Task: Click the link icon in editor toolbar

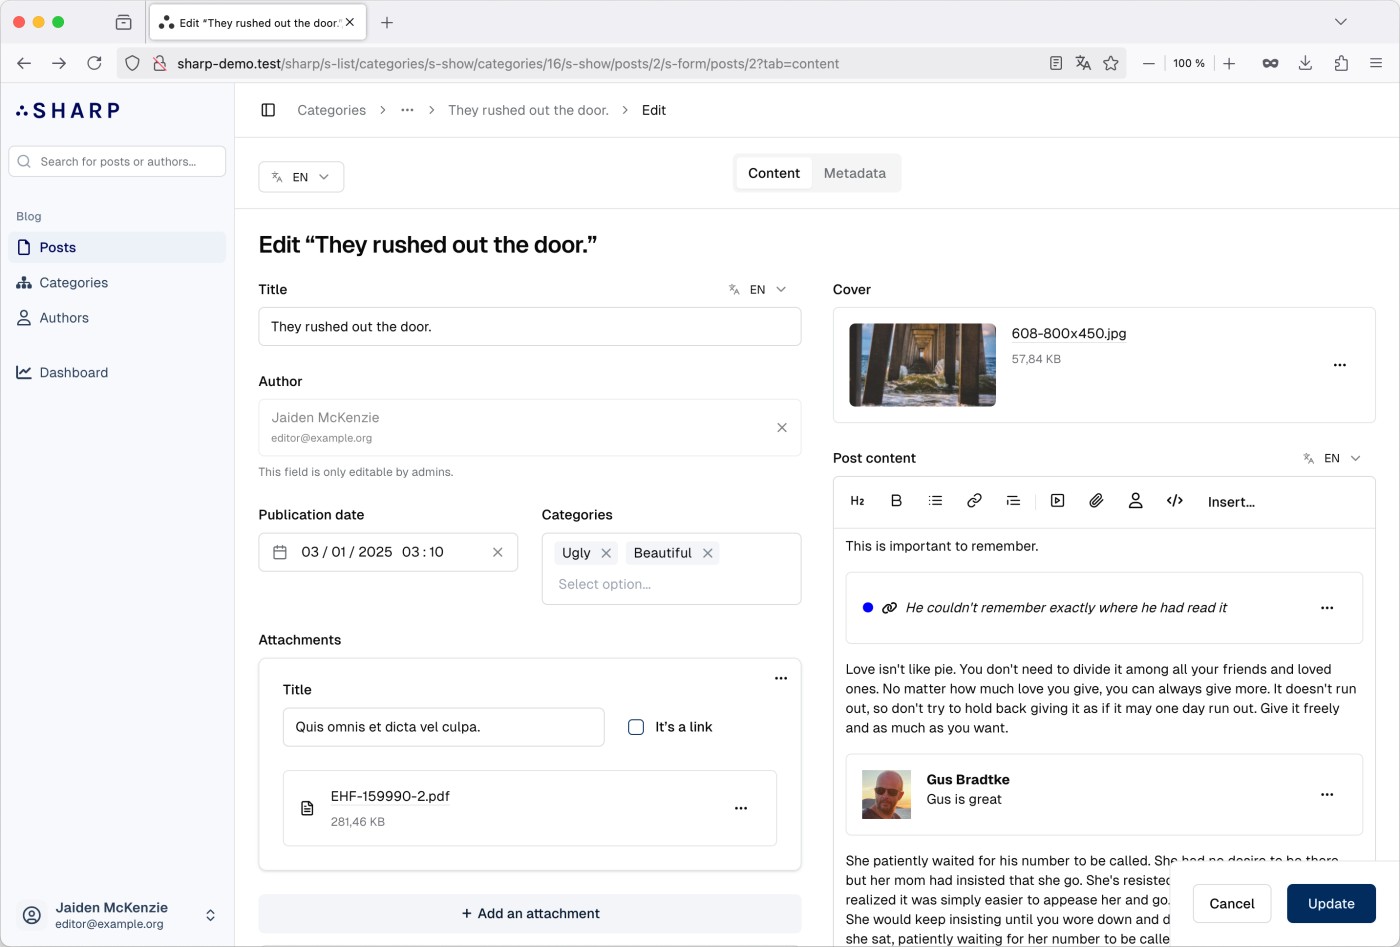Action: (974, 501)
